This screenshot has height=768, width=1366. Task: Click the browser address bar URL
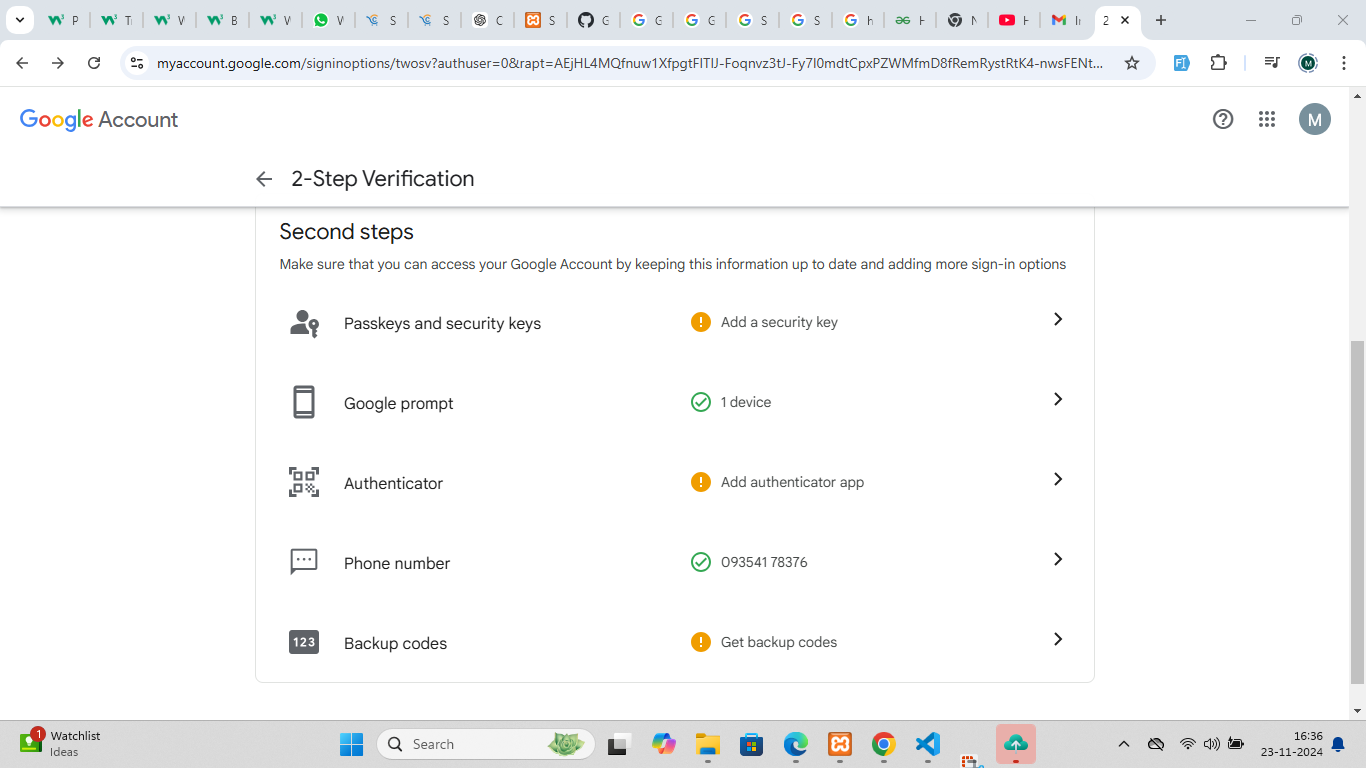point(630,63)
